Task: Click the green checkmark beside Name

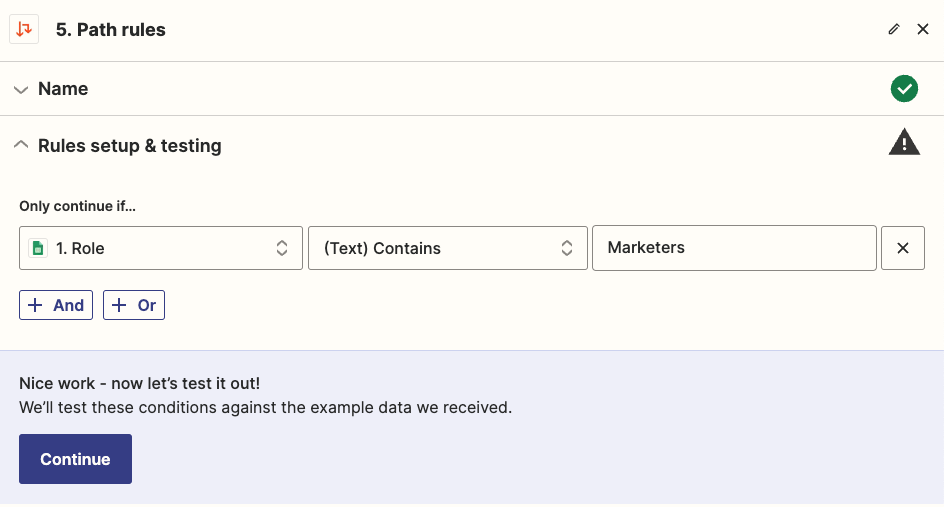Action: point(904,89)
